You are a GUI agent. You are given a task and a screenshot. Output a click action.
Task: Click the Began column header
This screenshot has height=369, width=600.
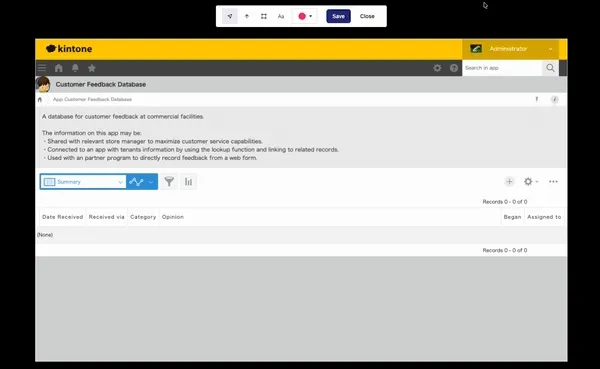coord(512,217)
